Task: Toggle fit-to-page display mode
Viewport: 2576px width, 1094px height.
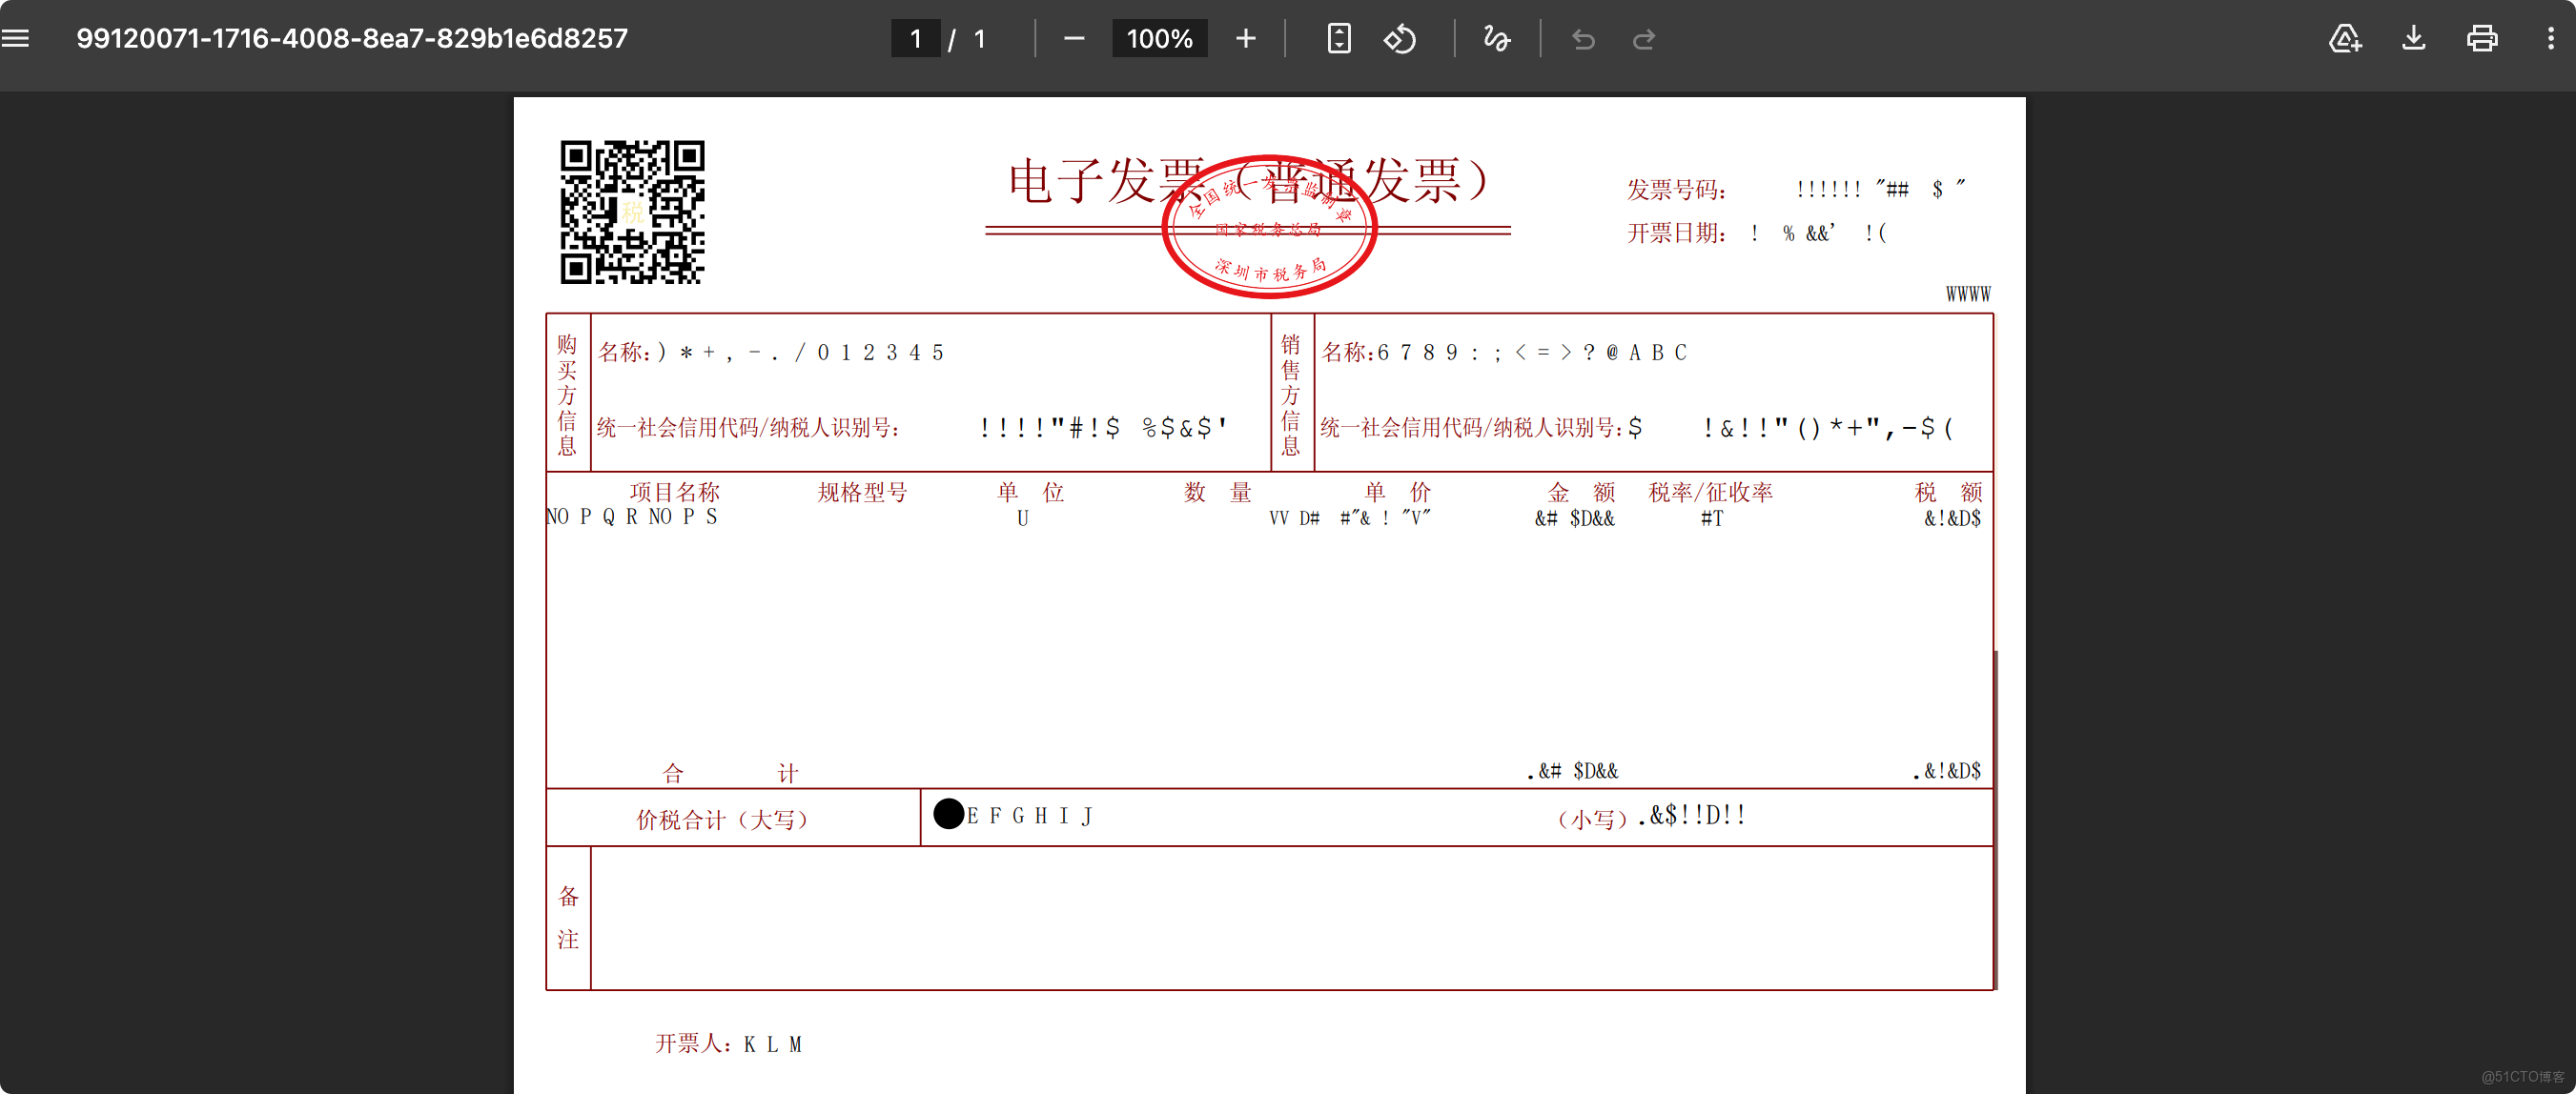Action: pos(1338,38)
